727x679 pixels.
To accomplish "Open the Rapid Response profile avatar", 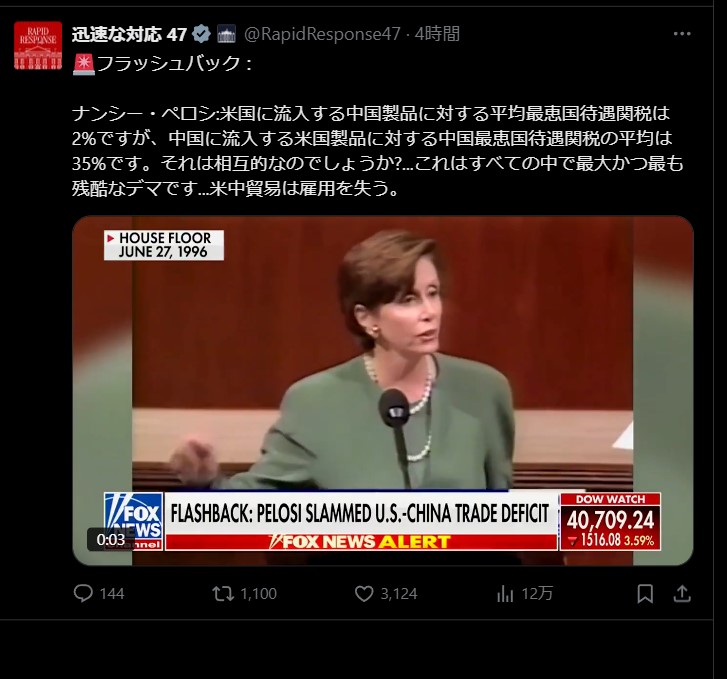I will 38,45.
